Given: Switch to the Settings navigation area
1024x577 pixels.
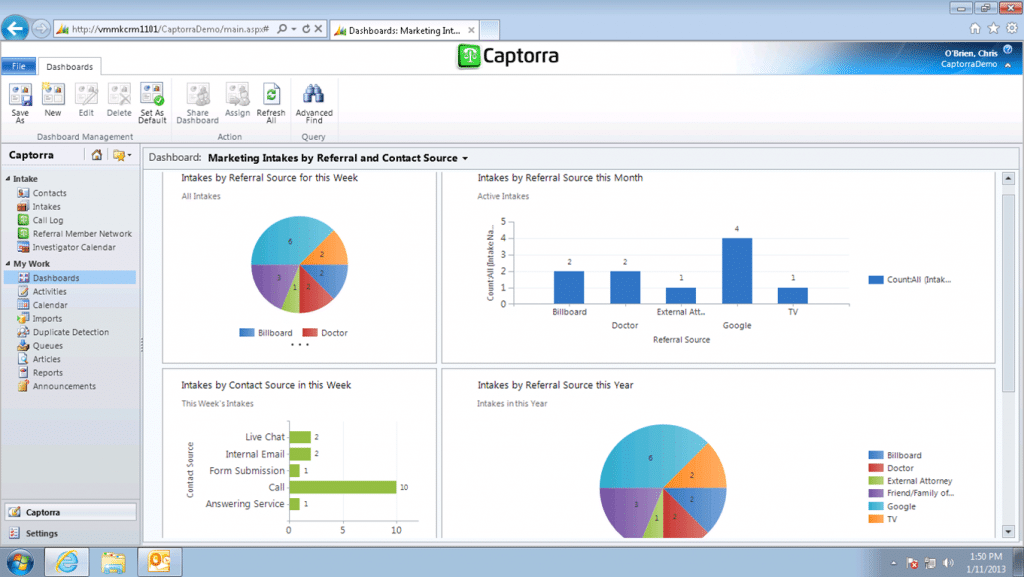Looking at the screenshot, I should tap(71, 533).
